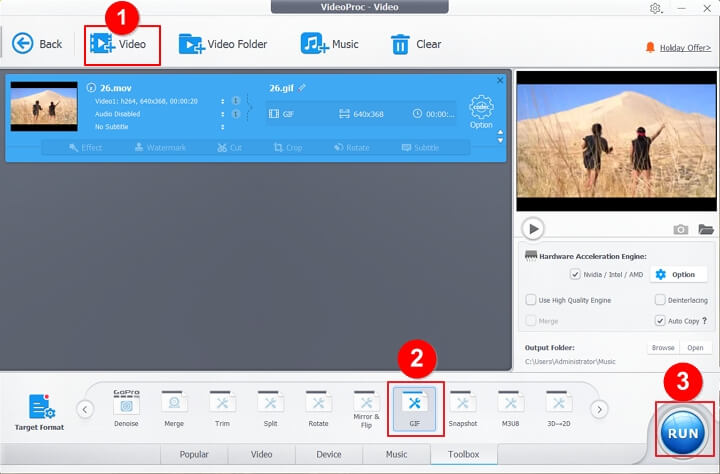Add a video with the Video button

(118, 44)
